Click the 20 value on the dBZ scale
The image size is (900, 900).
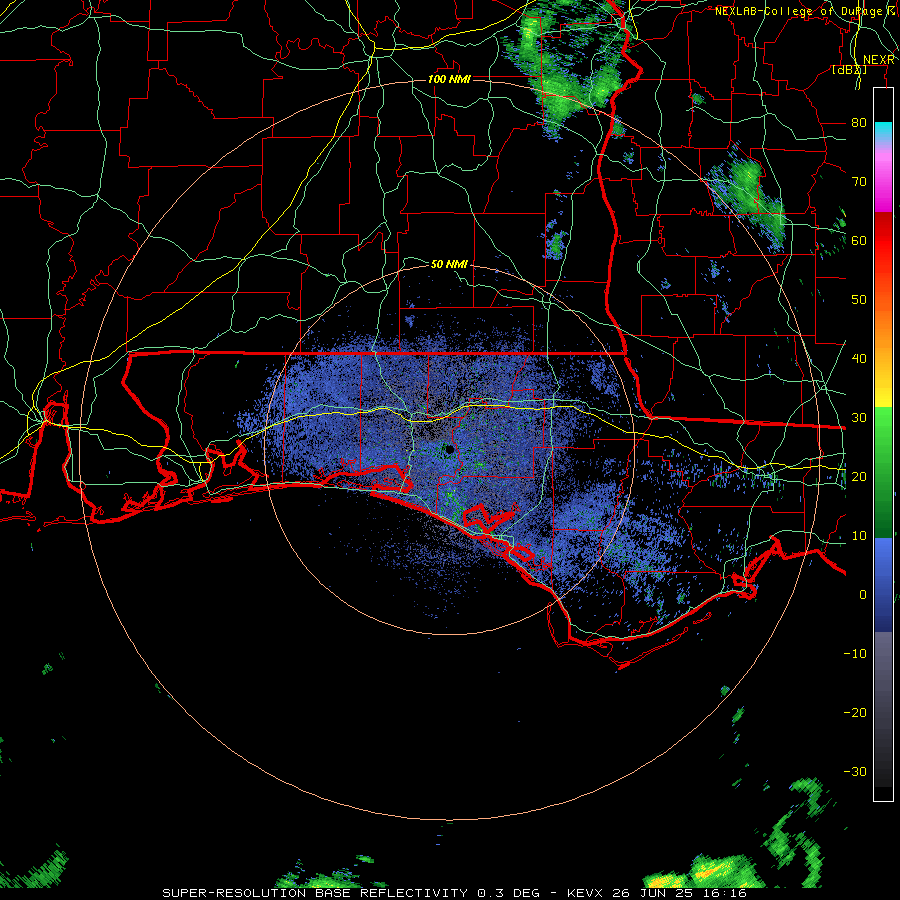pyautogui.click(x=859, y=476)
